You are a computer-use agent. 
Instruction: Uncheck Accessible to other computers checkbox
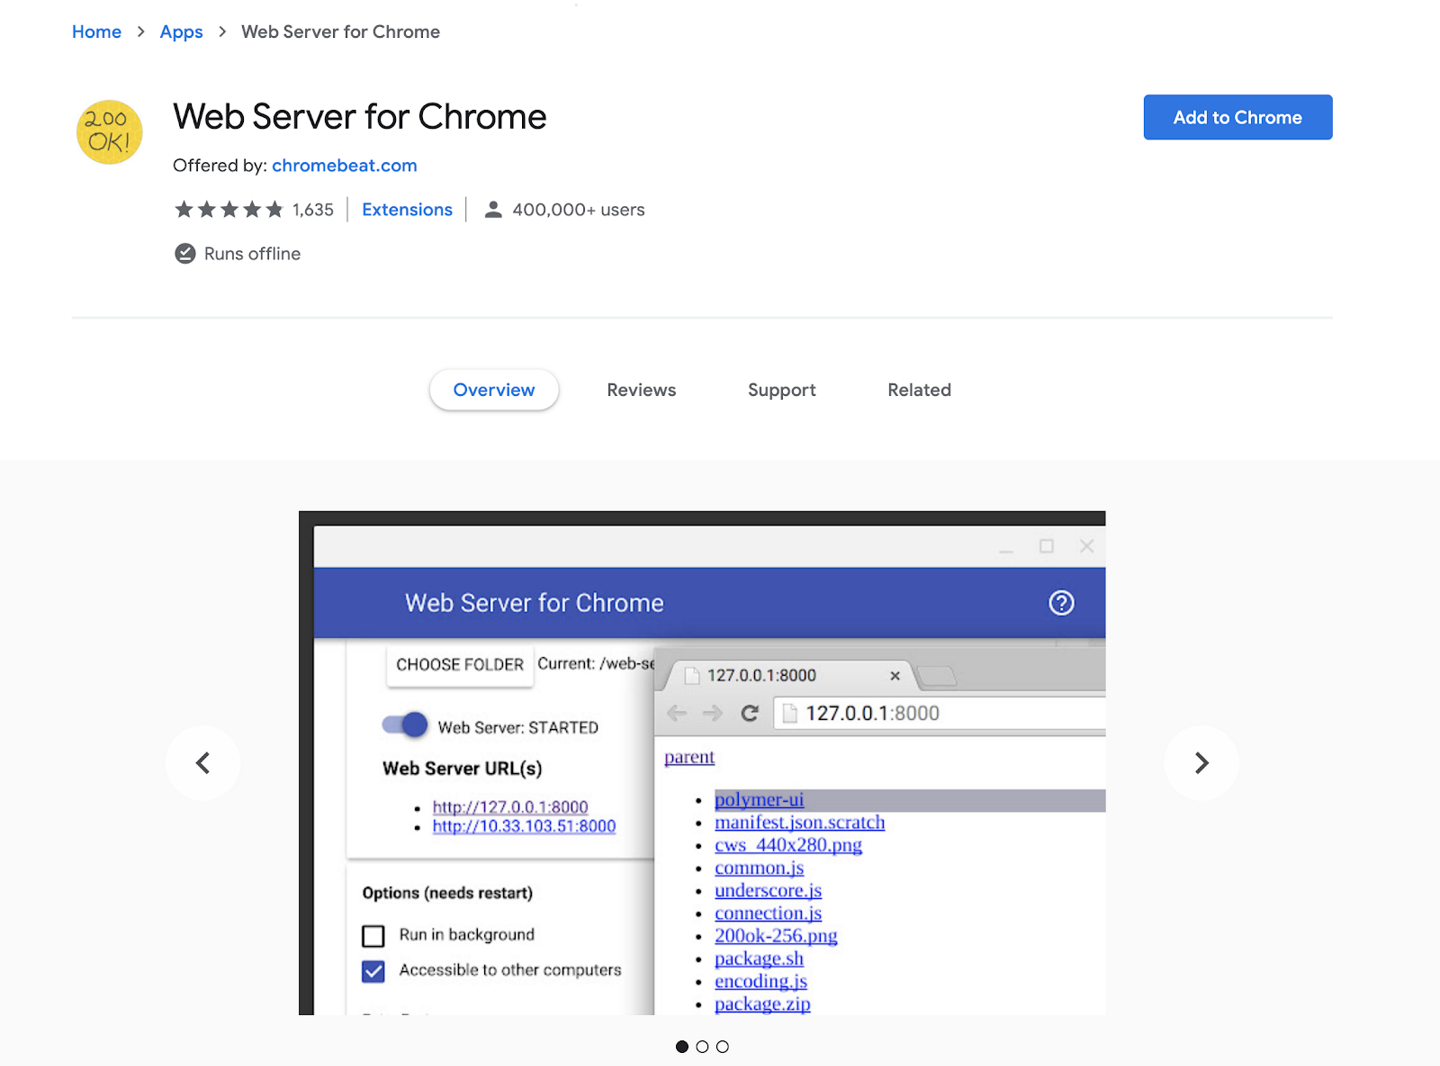tap(373, 971)
